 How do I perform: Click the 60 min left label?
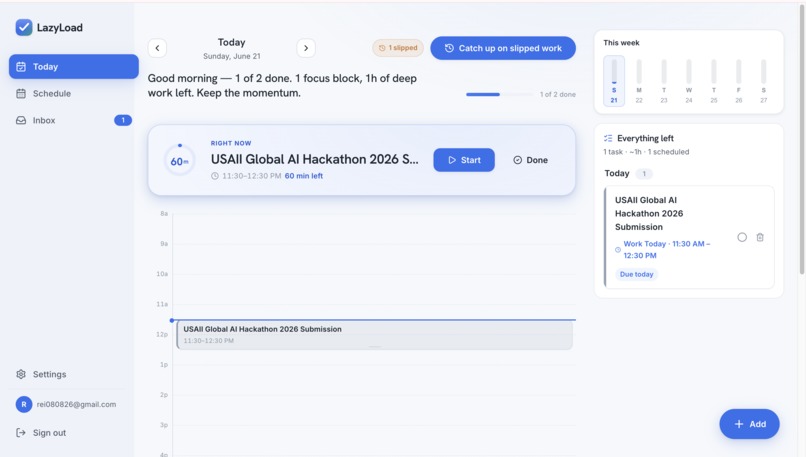(x=304, y=176)
